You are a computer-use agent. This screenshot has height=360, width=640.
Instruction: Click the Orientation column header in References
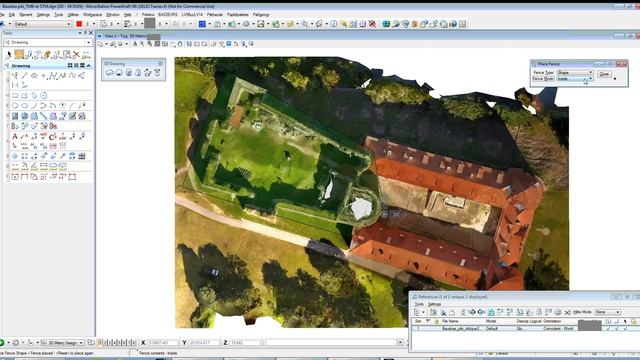click(x=552, y=322)
